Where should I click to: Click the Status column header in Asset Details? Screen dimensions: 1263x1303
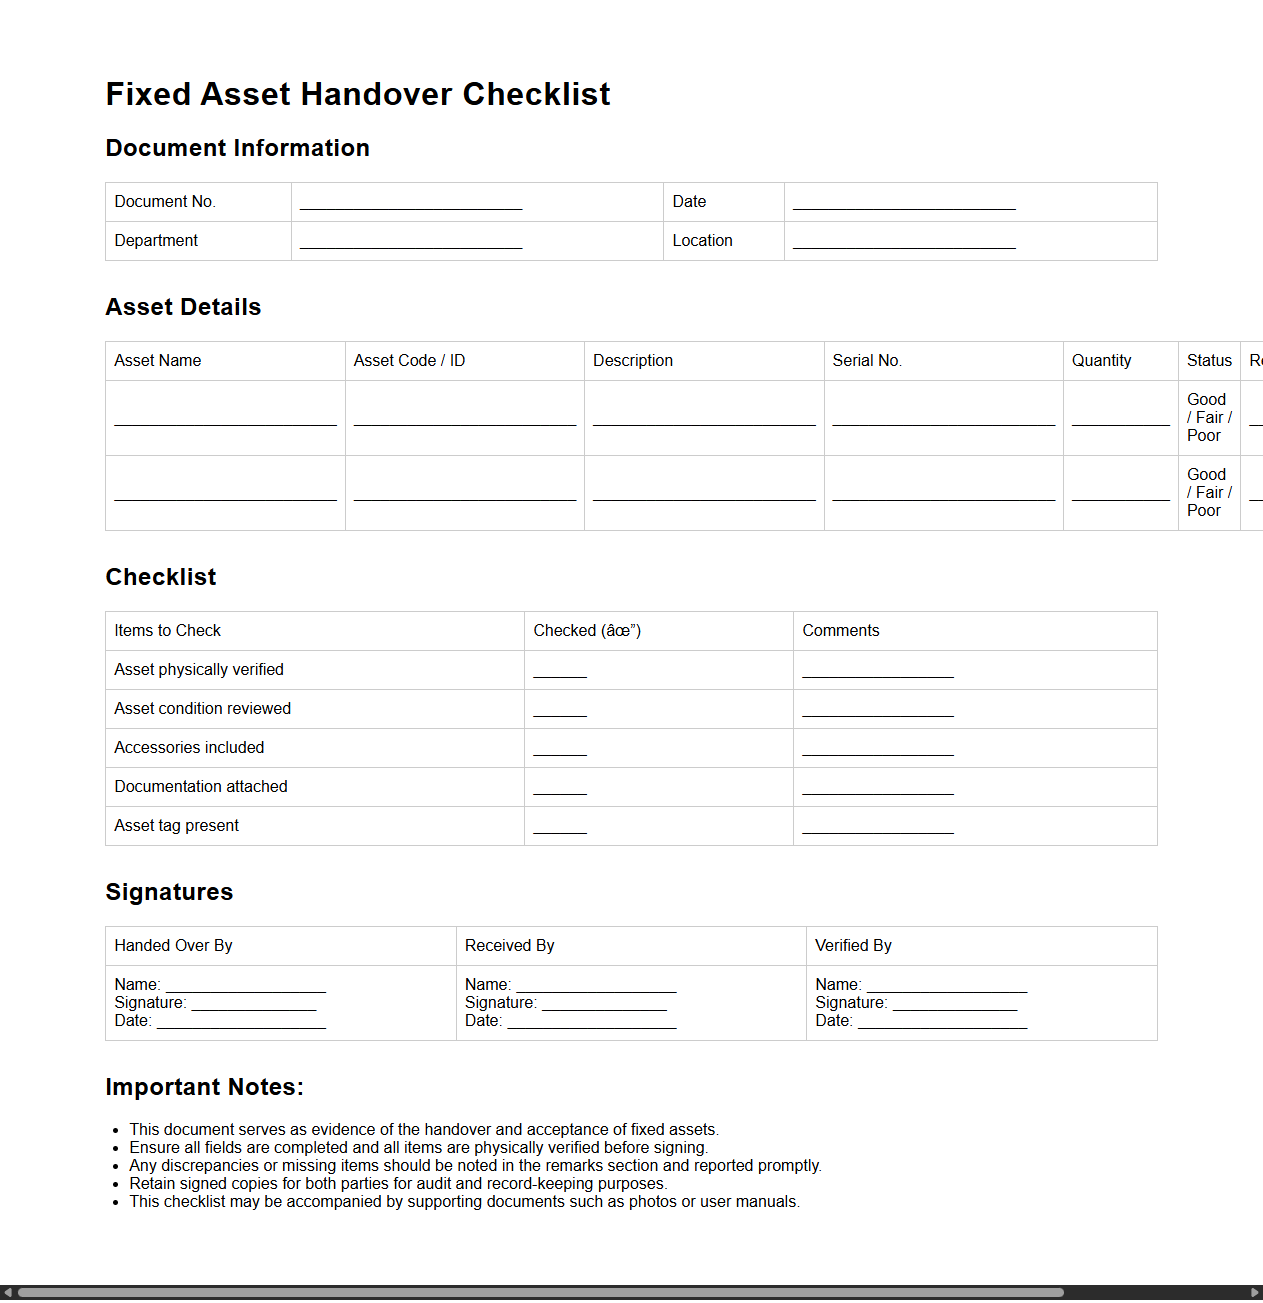click(x=1208, y=361)
